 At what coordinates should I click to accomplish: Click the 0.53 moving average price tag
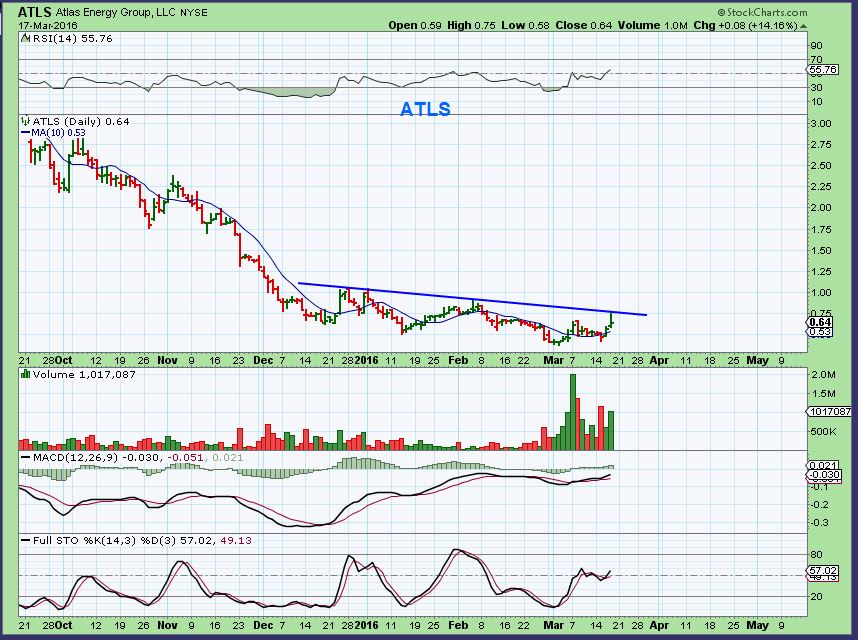coord(820,331)
